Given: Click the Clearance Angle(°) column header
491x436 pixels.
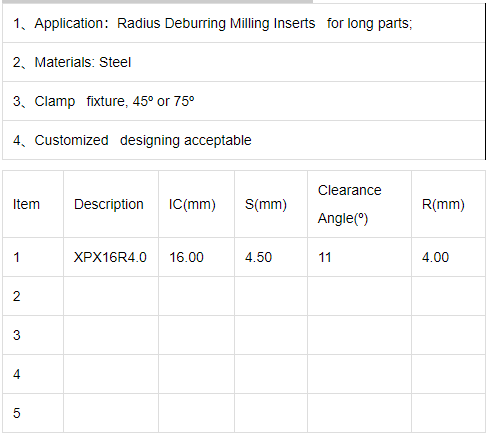Looking at the screenshot, I should click(x=360, y=204).
